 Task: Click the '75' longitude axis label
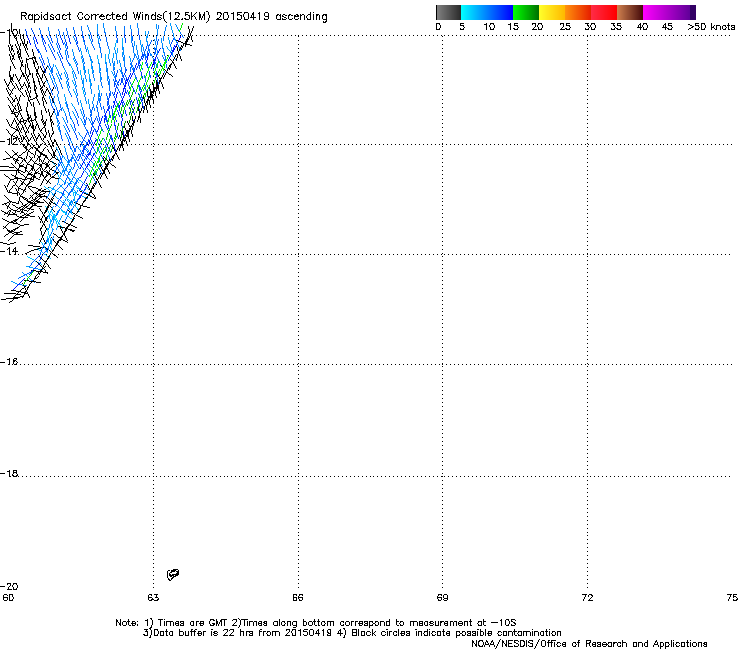732,598
